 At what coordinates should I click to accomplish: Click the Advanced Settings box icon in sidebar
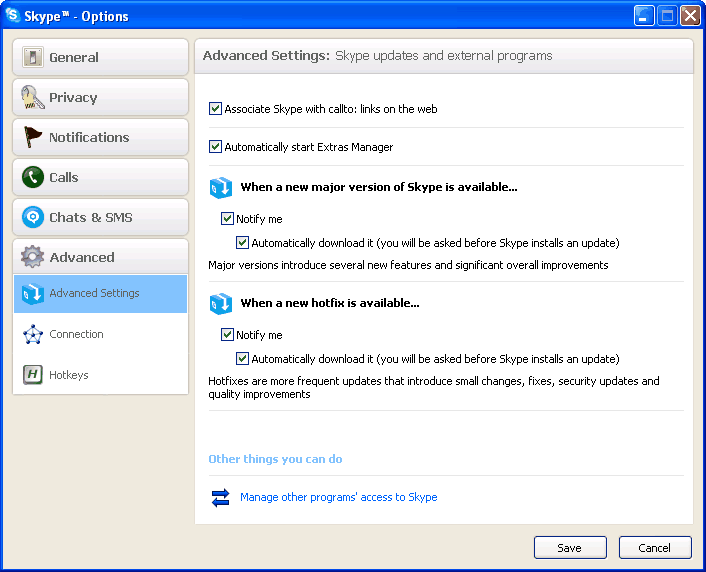tap(33, 294)
